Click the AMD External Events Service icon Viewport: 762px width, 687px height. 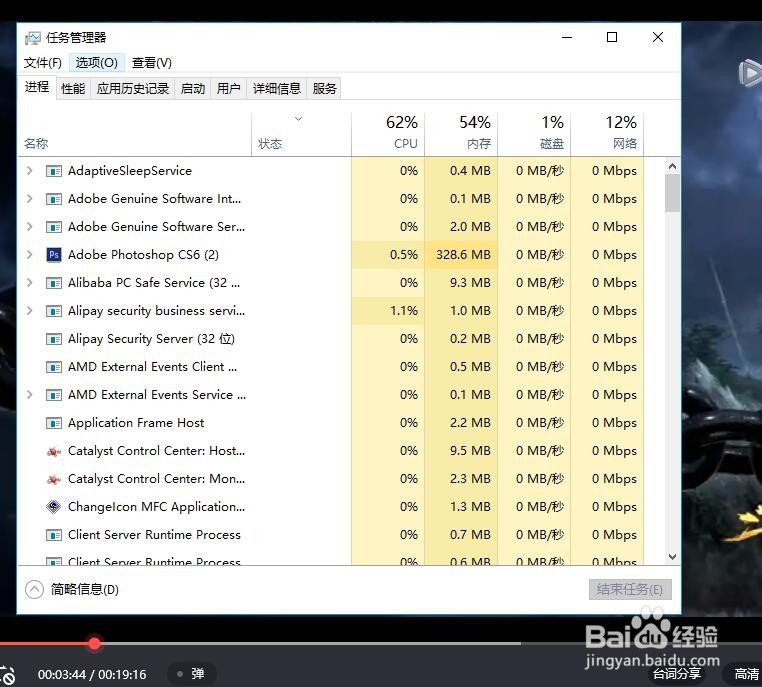pos(53,395)
